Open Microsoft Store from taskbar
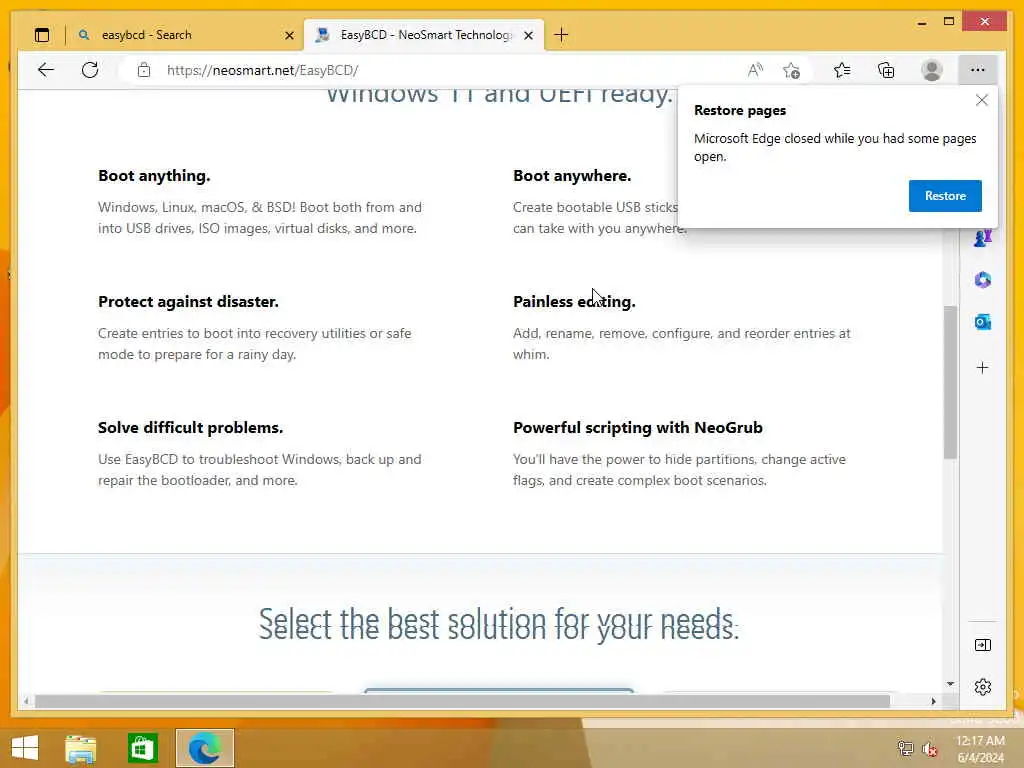 pyautogui.click(x=142, y=748)
